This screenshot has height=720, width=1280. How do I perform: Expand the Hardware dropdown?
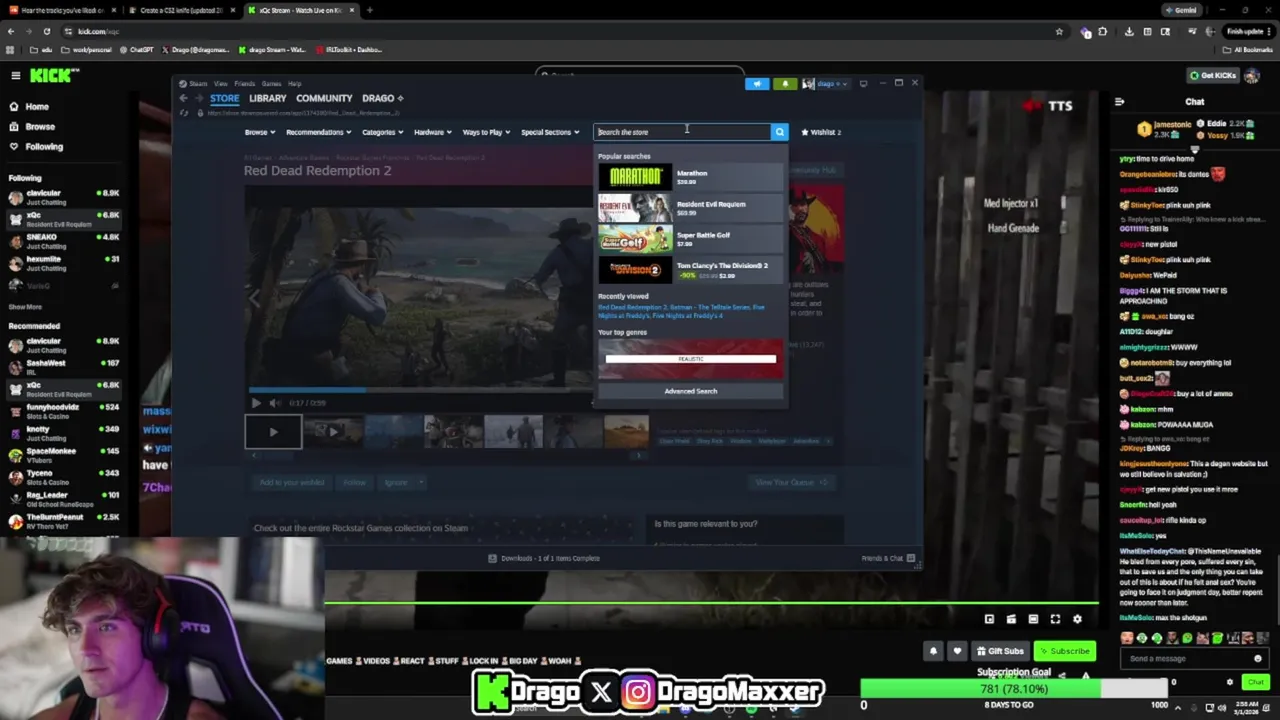pos(432,132)
